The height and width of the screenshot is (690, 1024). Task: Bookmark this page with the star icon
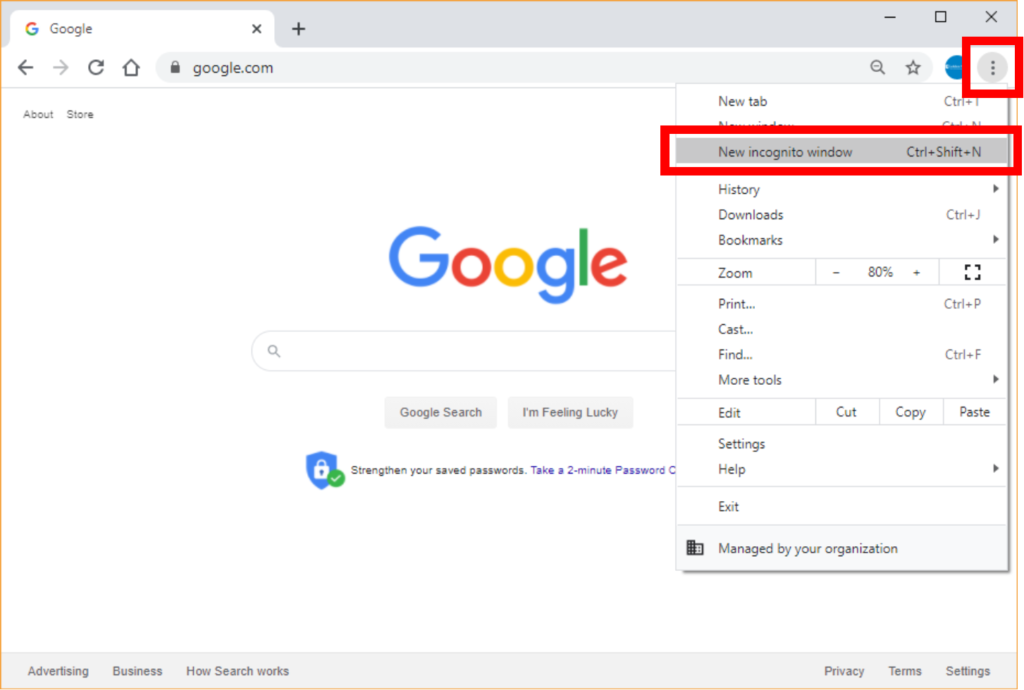tap(913, 67)
